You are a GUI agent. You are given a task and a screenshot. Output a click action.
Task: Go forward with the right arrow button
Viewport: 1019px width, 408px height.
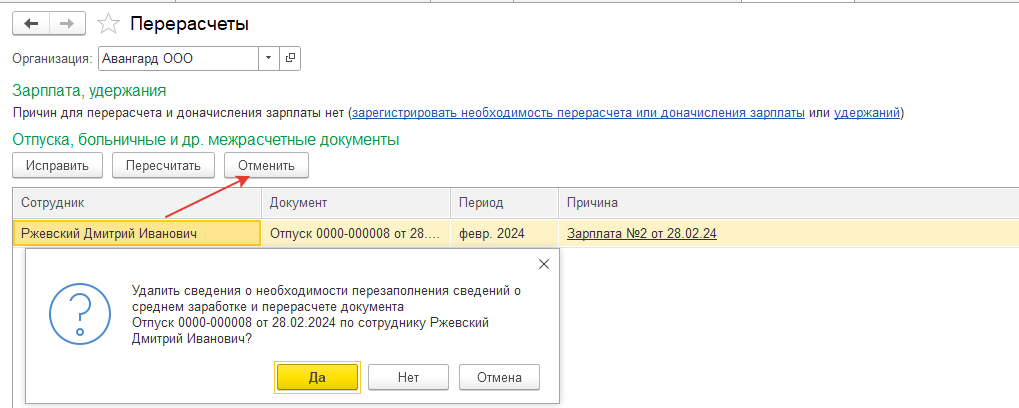click(69, 24)
